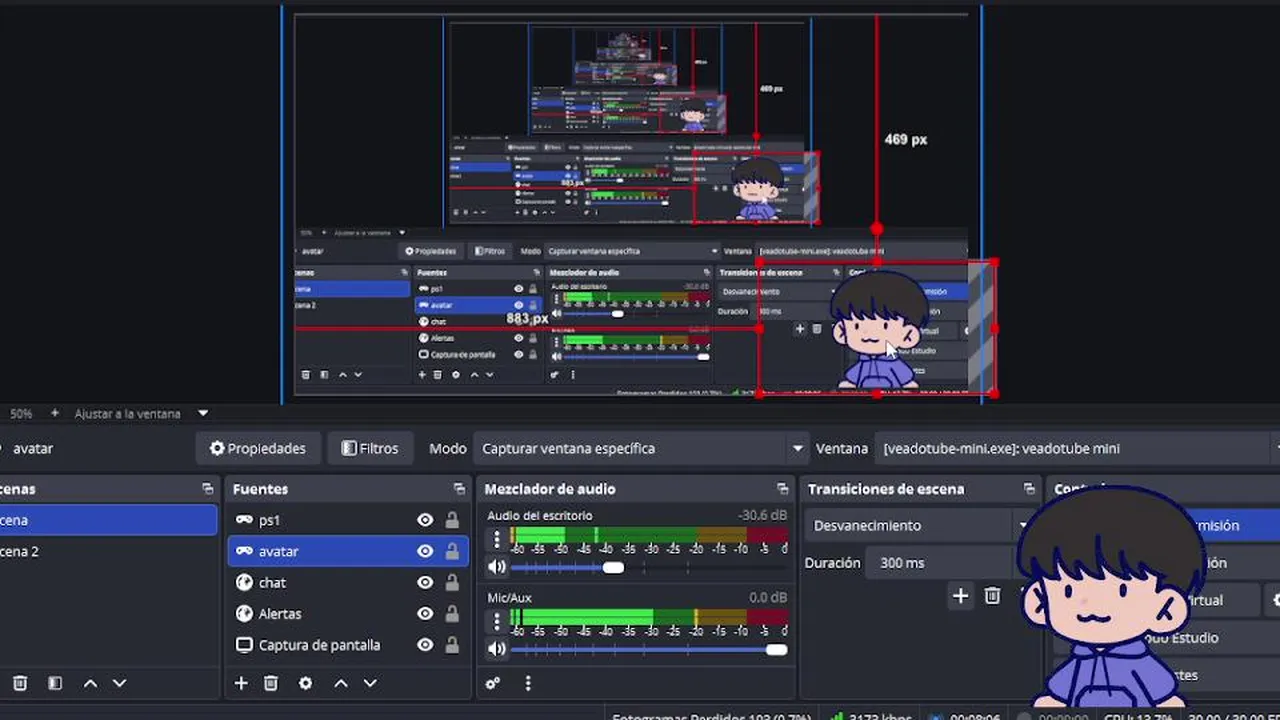This screenshot has height=720, width=1280.
Task: Delete the selected scene with trash icon
Action: (x=20, y=683)
